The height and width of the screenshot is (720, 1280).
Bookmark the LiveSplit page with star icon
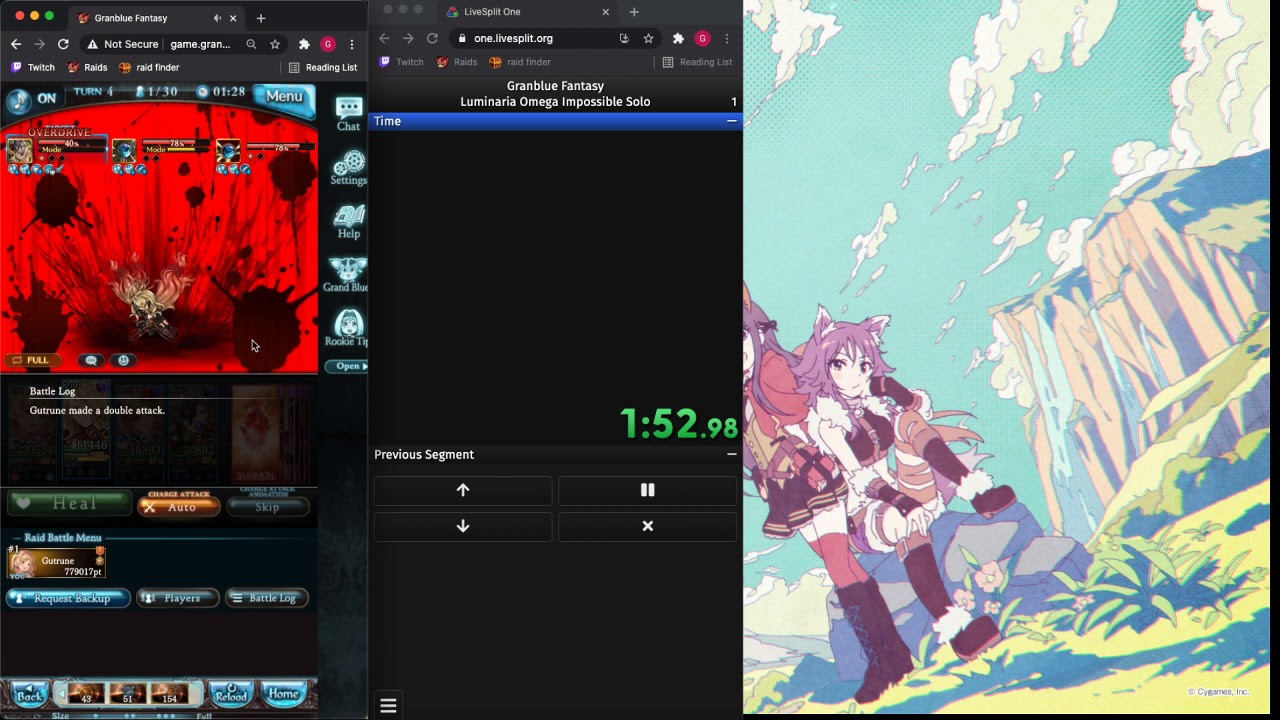(x=648, y=38)
